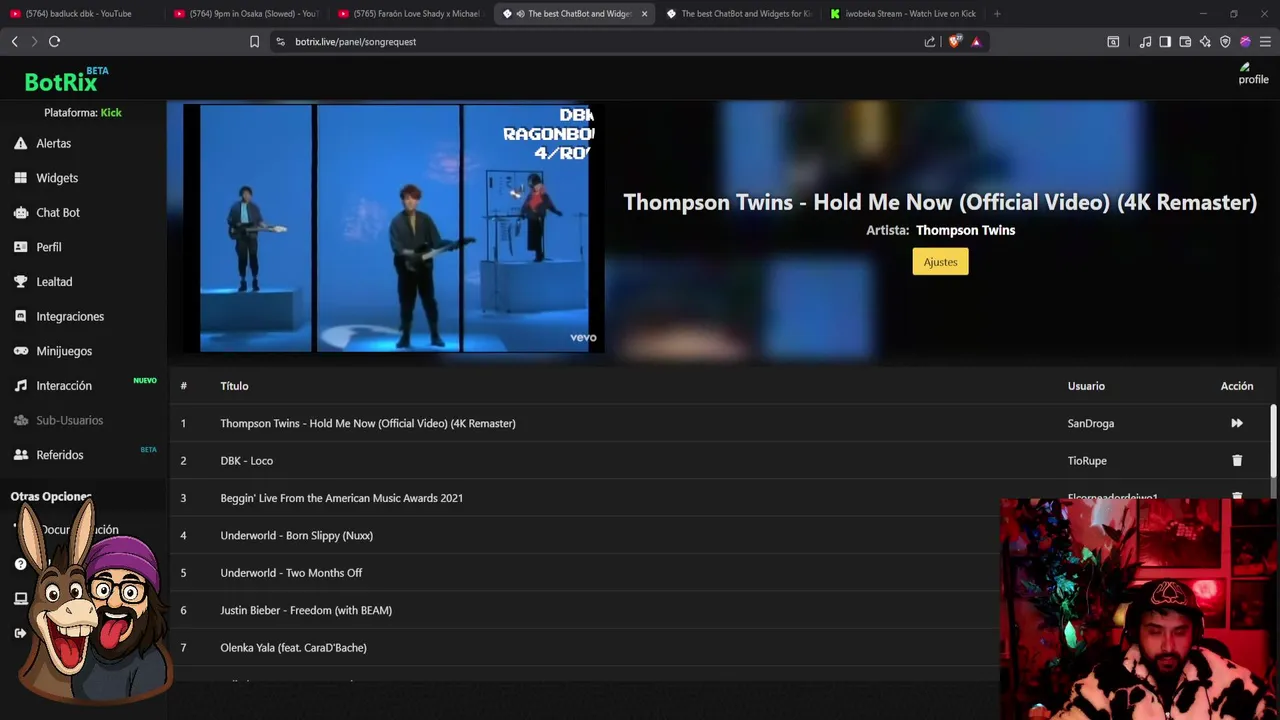Click the help question mark icon

point(20,564)
